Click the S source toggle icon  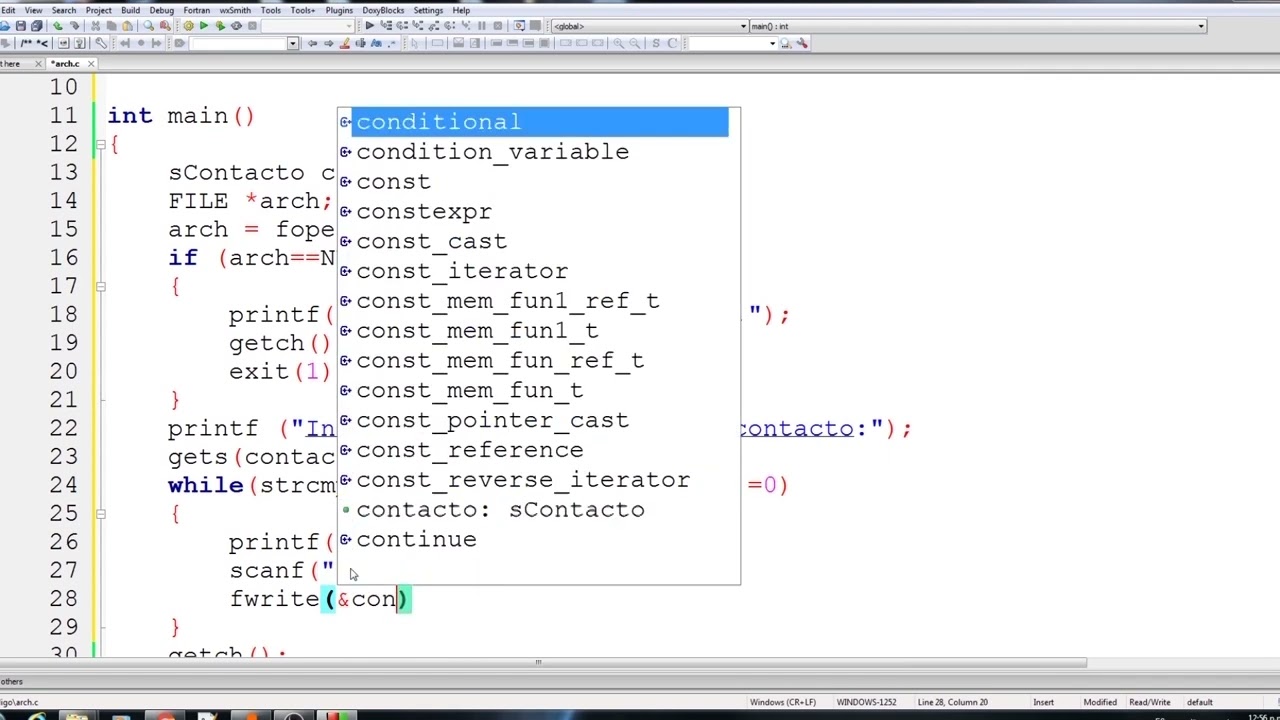[x=656, y=43]
